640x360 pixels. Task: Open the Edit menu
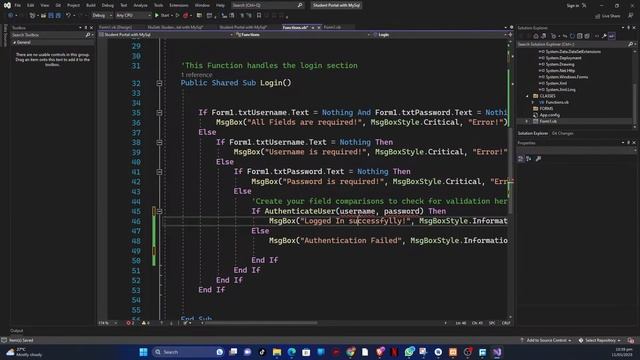[31, 5]
